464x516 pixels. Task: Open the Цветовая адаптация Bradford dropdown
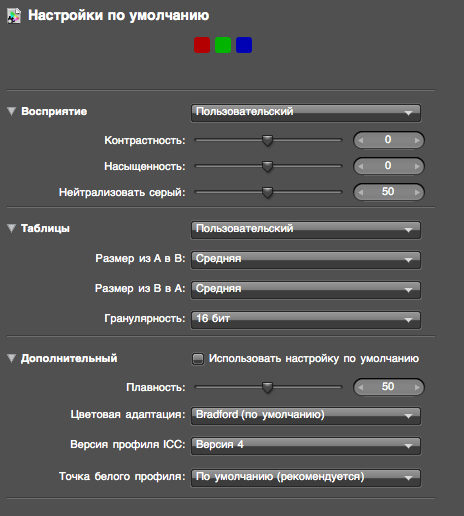coord(306,416)
